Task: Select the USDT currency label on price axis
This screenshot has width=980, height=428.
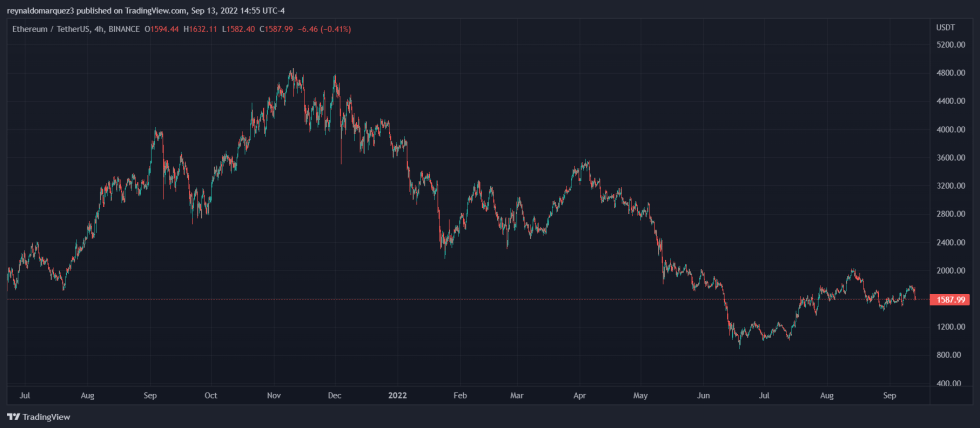Action: tap(945, 28)
